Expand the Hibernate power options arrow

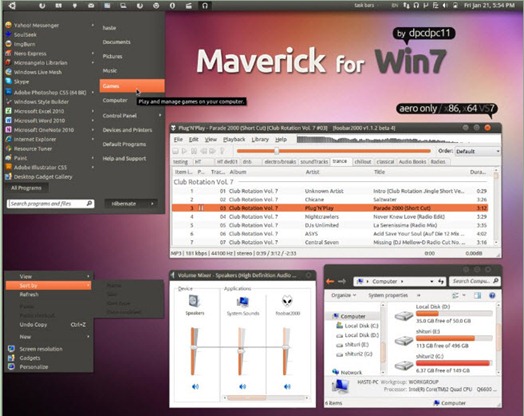click(x=152, y=203)
